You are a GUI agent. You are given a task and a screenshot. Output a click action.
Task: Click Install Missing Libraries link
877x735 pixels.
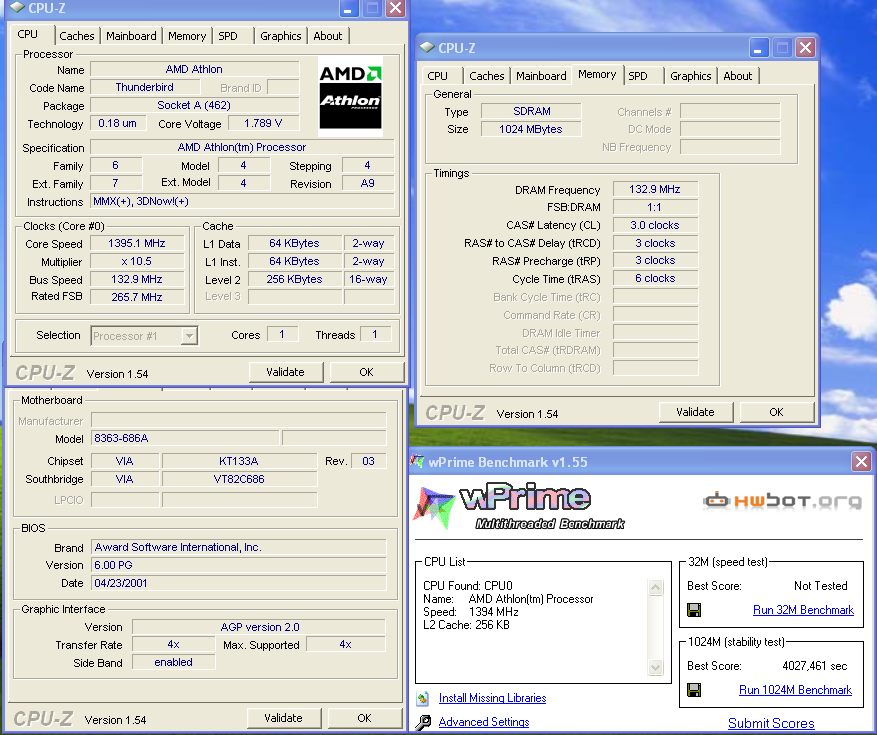point(492,698)
